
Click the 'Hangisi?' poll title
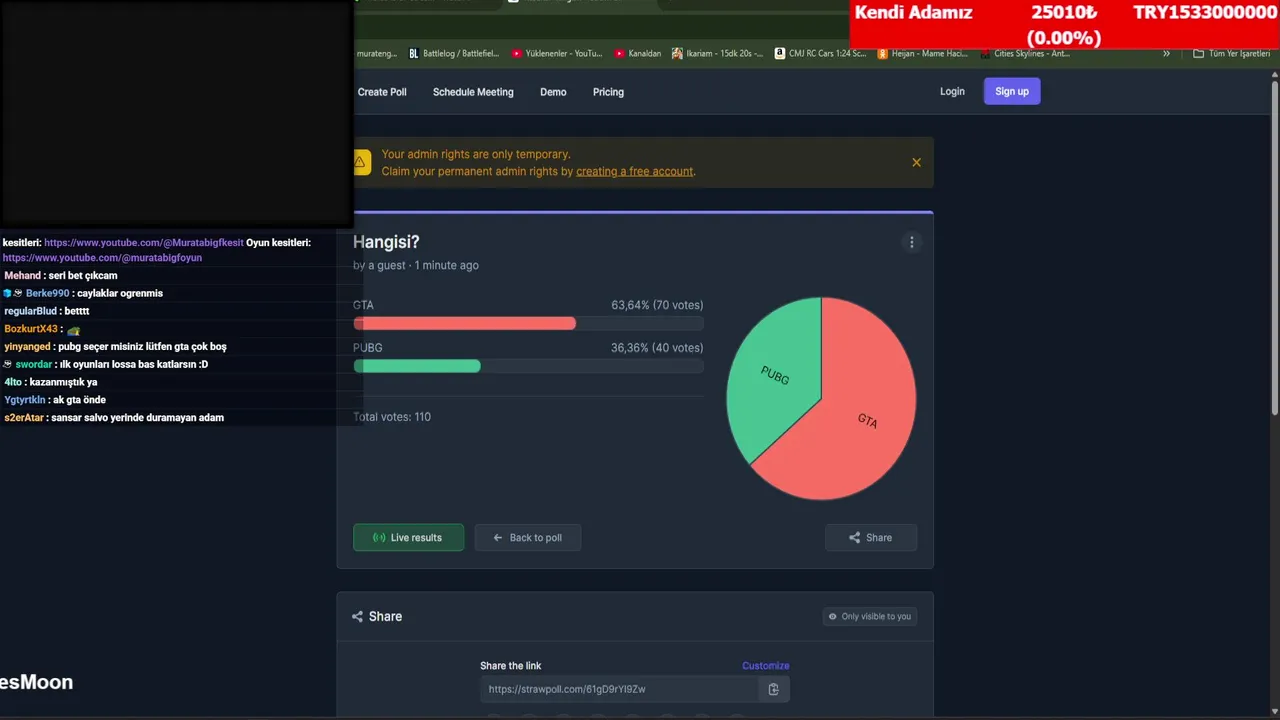pos(386,242)
